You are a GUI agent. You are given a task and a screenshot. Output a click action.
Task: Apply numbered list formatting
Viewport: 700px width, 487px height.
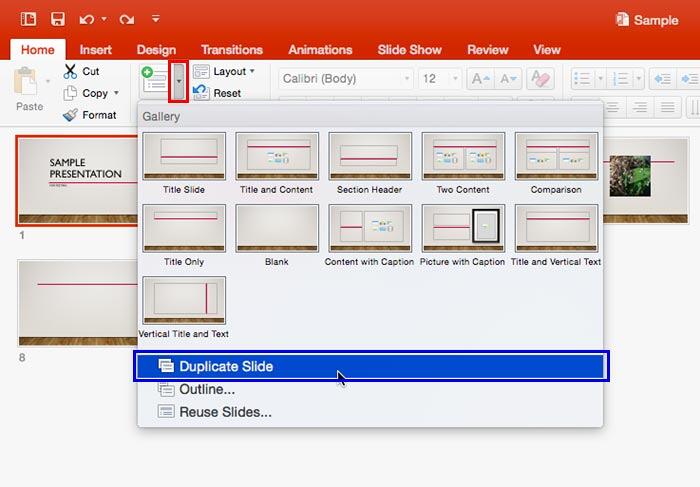coord(621,79)
